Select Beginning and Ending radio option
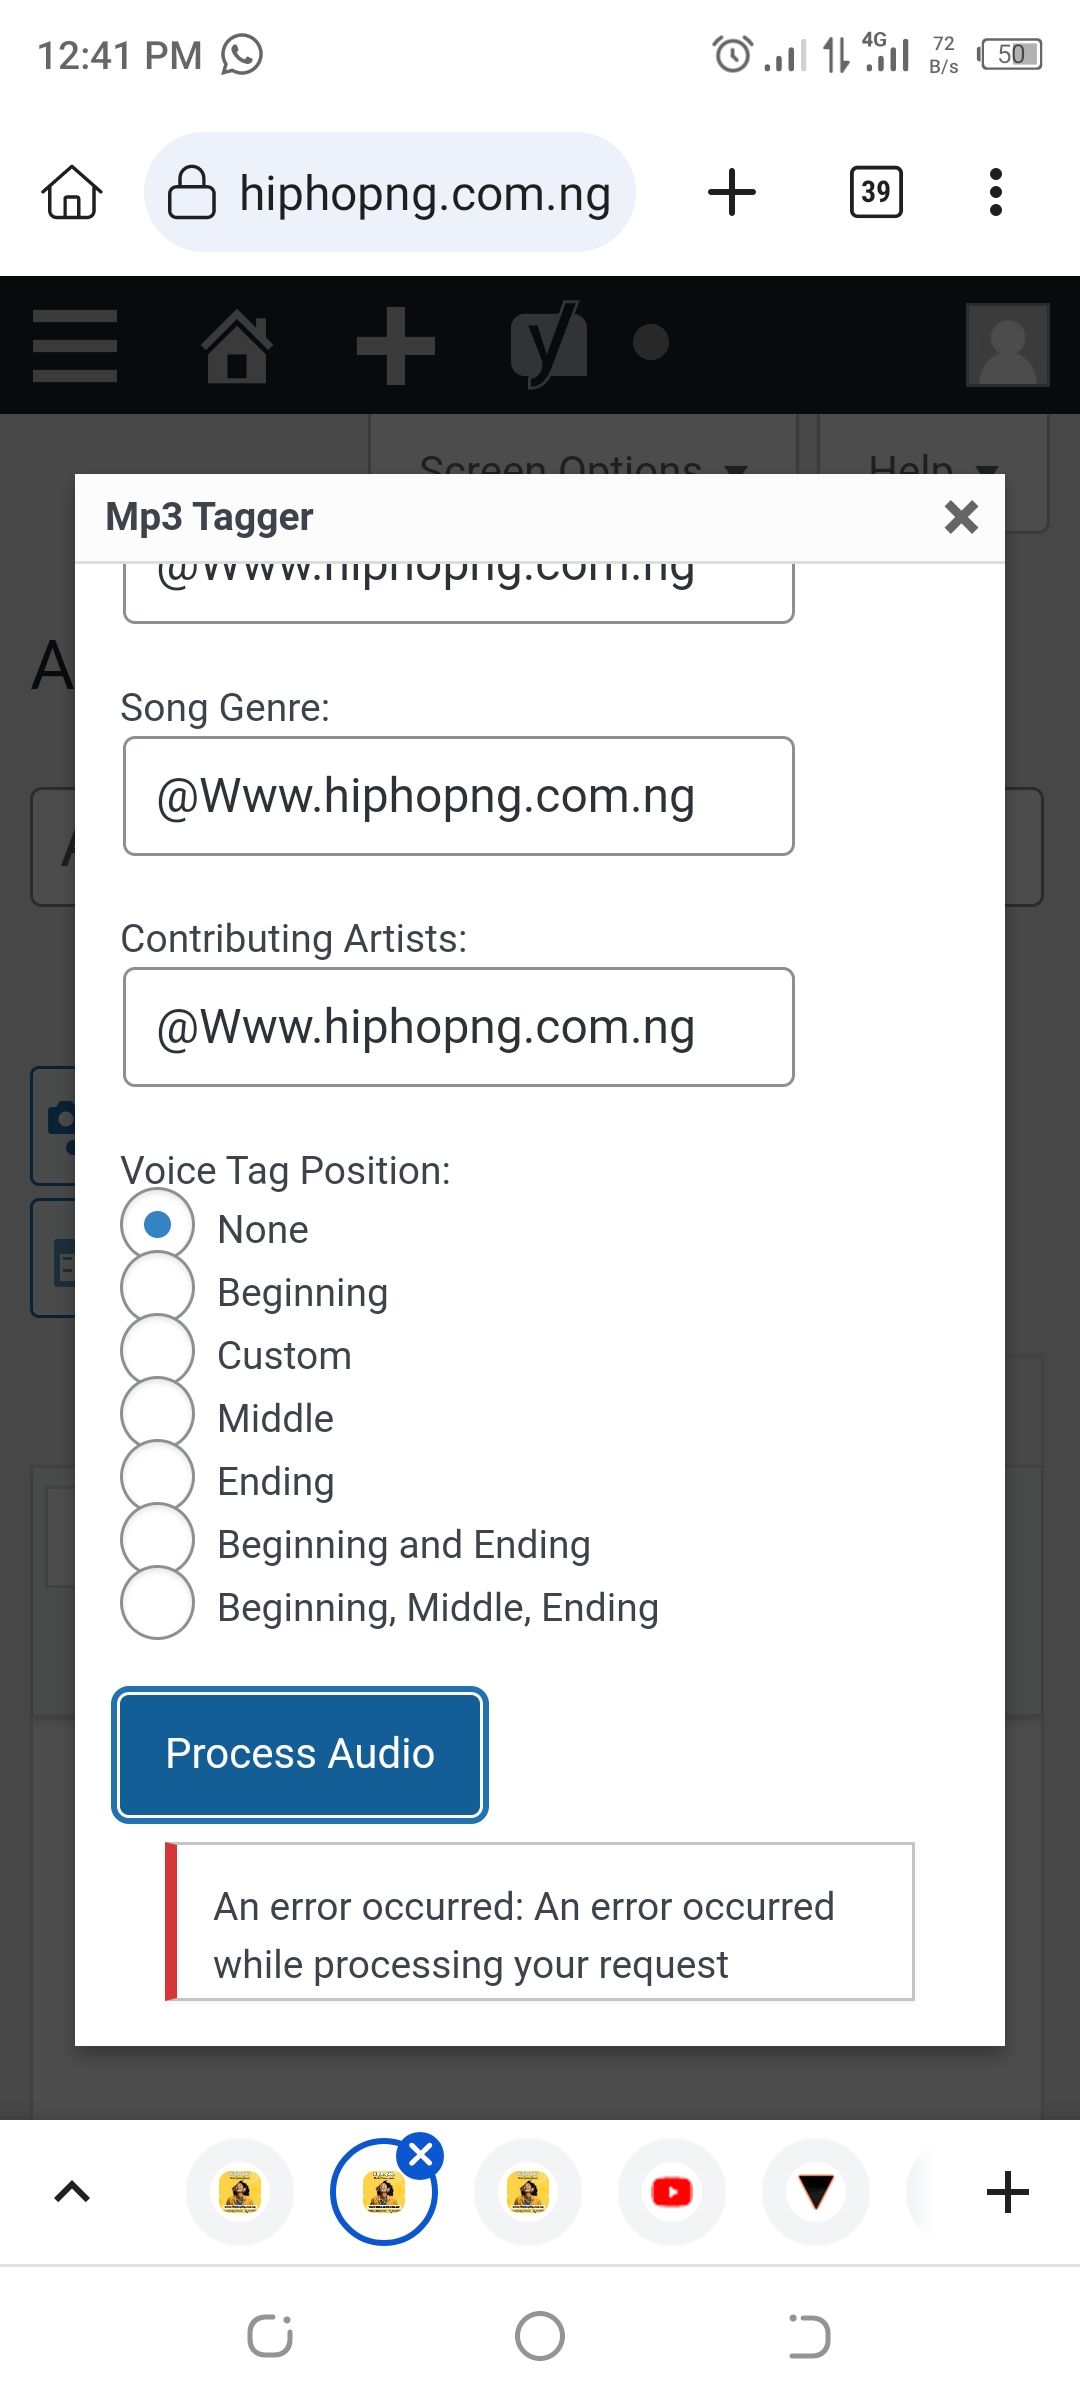1080x2408 pixels. pos(157,1542)
